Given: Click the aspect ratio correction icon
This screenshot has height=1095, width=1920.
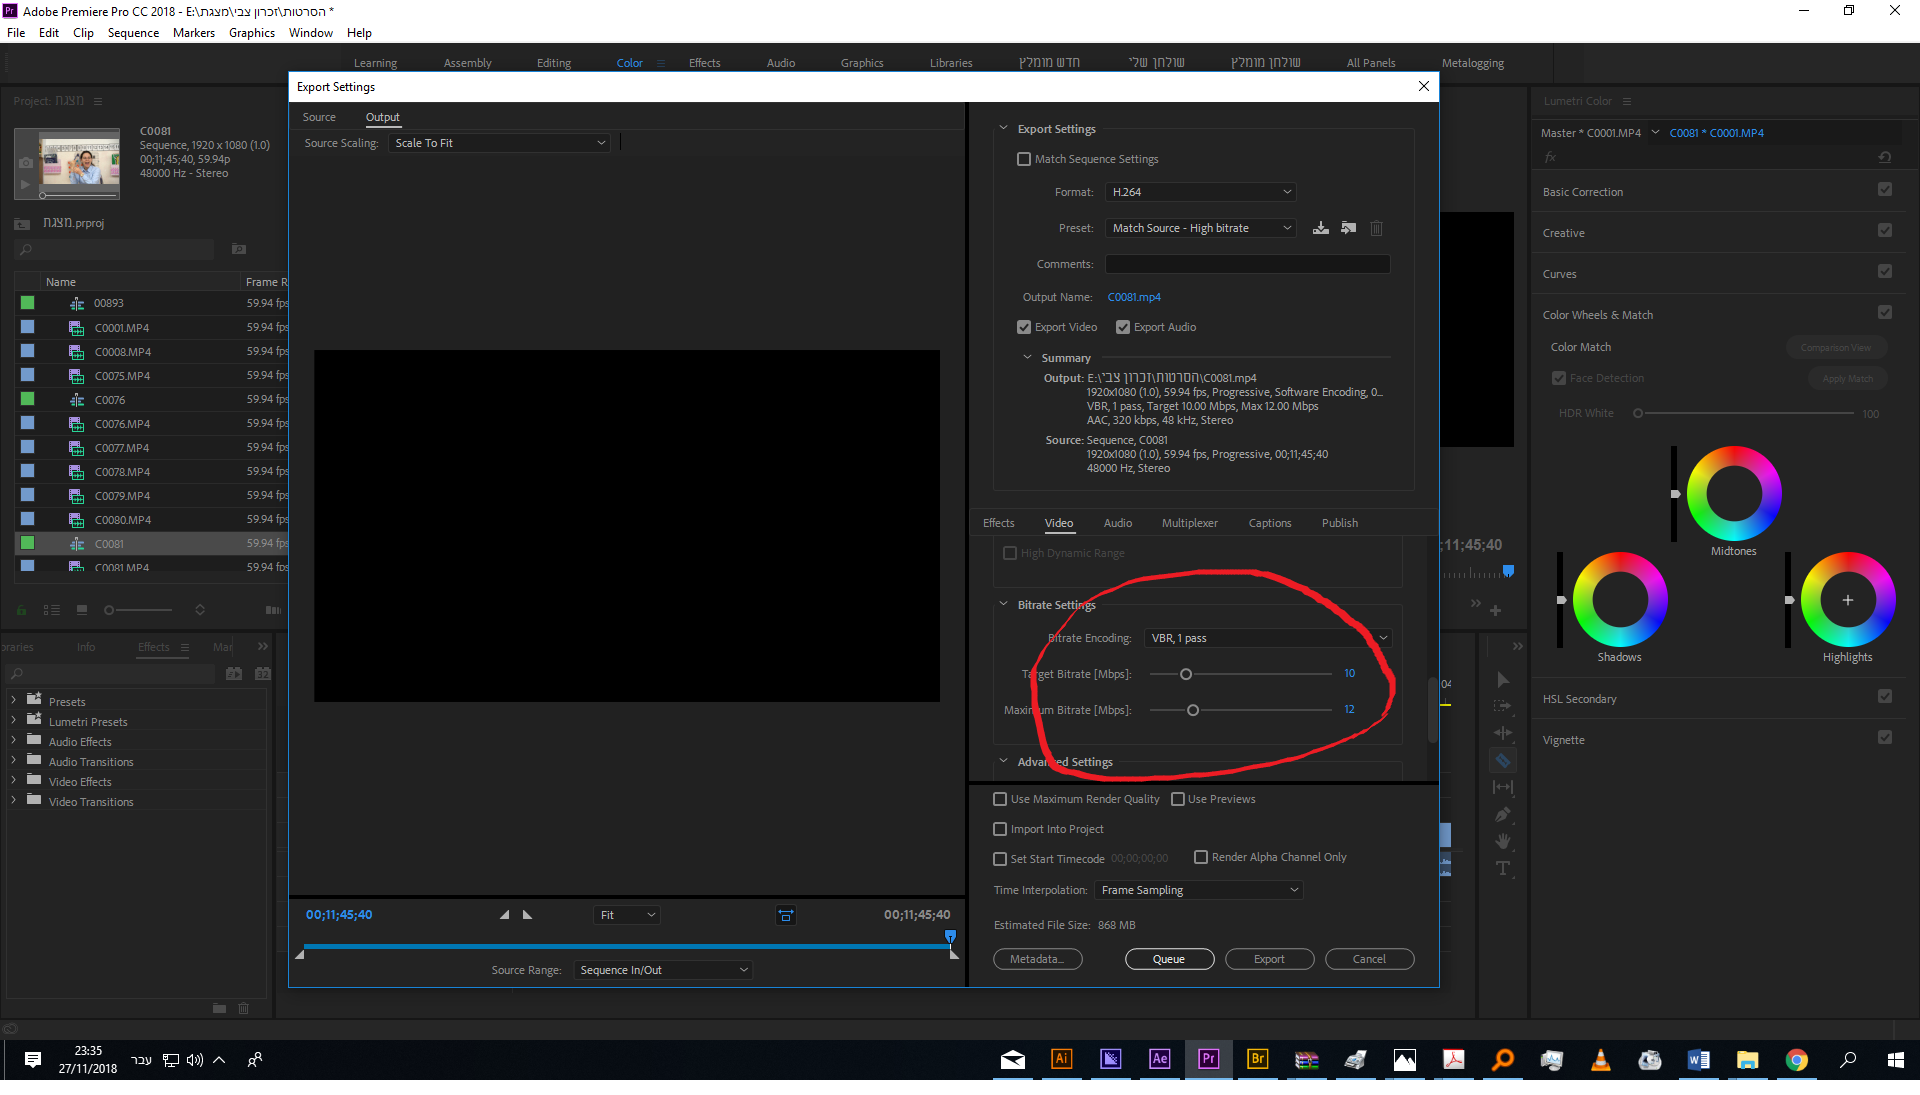Looking at the screenshot, I should (786, 915).
